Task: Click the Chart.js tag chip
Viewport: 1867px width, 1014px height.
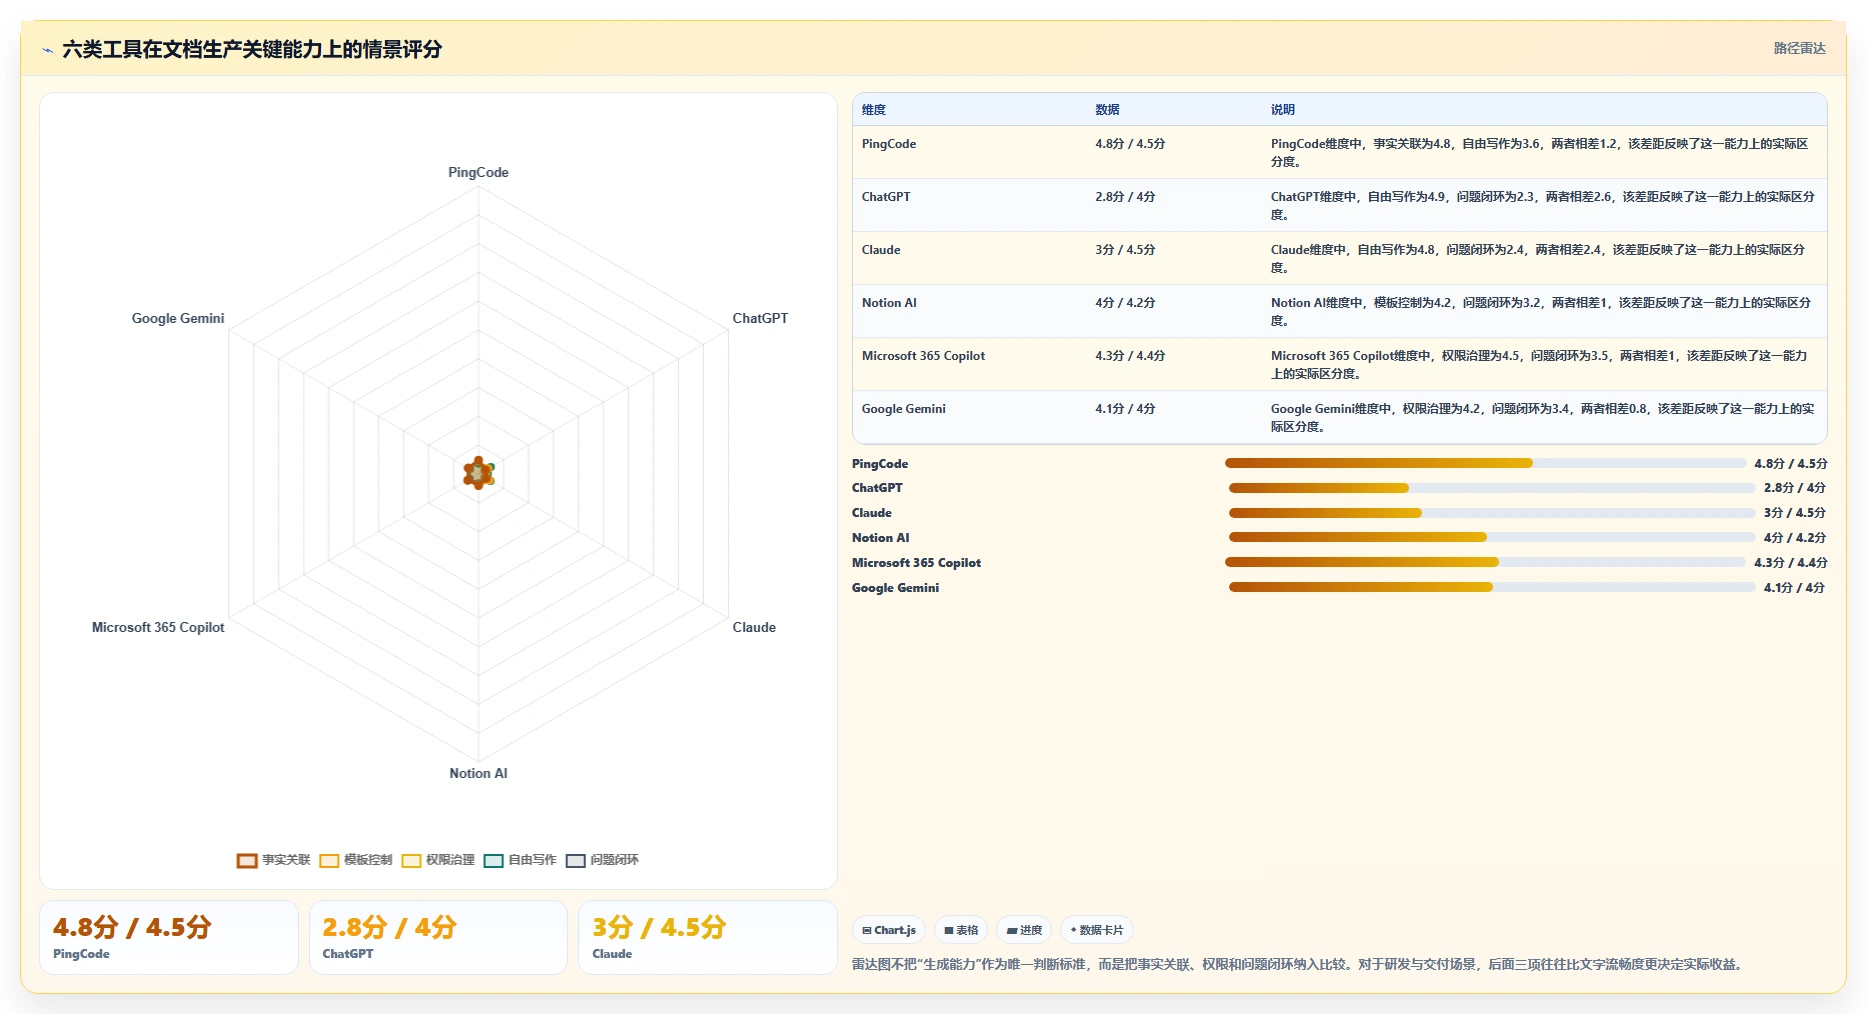Action: click(x=889, y=930)
